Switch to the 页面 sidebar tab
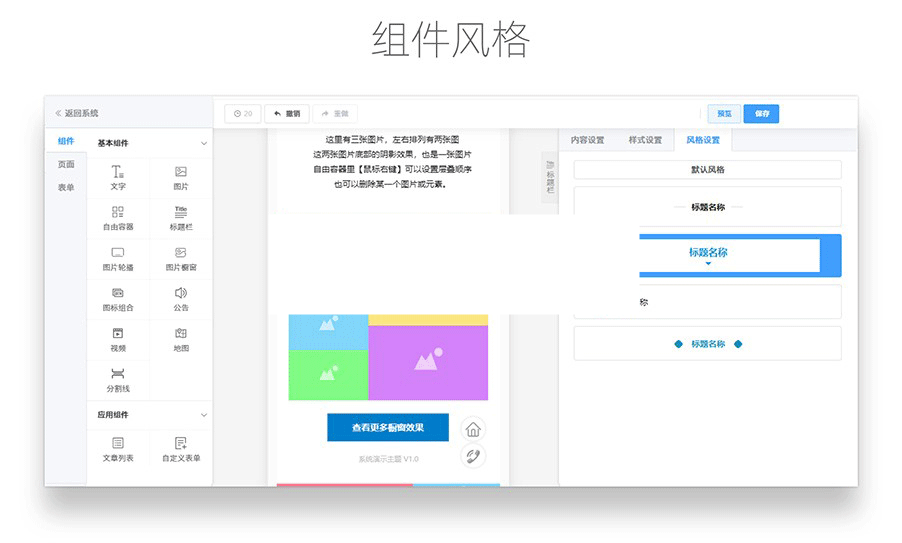 [66, 164]
